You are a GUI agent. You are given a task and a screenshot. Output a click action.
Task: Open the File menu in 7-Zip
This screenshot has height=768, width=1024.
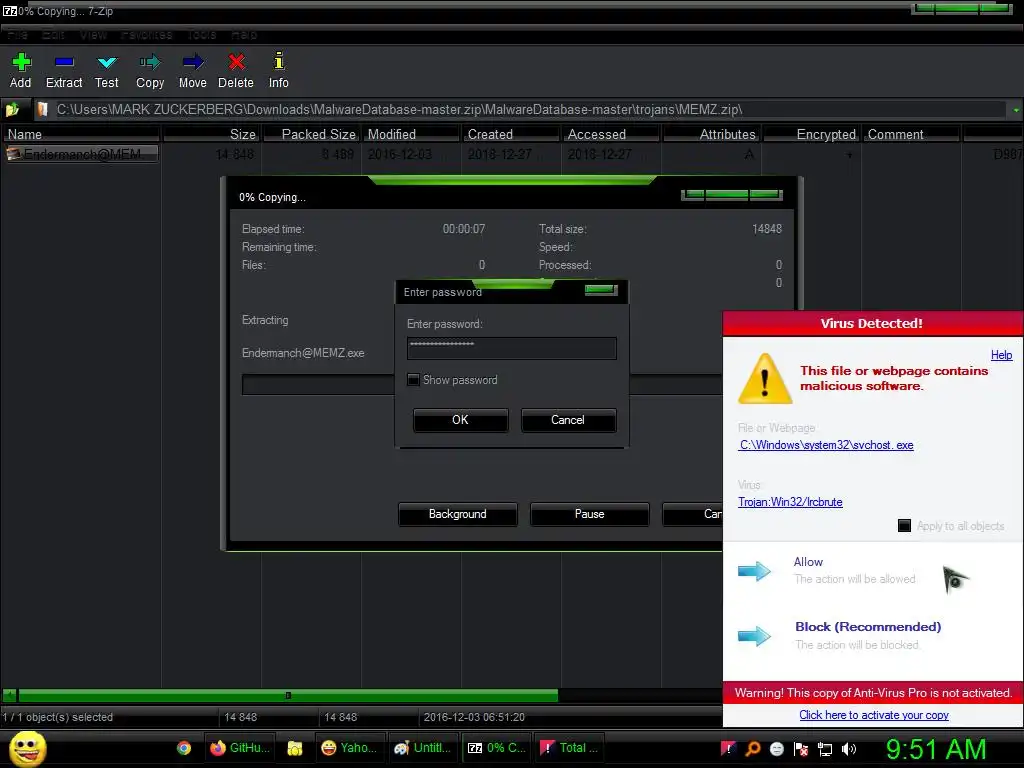point(18,35)
